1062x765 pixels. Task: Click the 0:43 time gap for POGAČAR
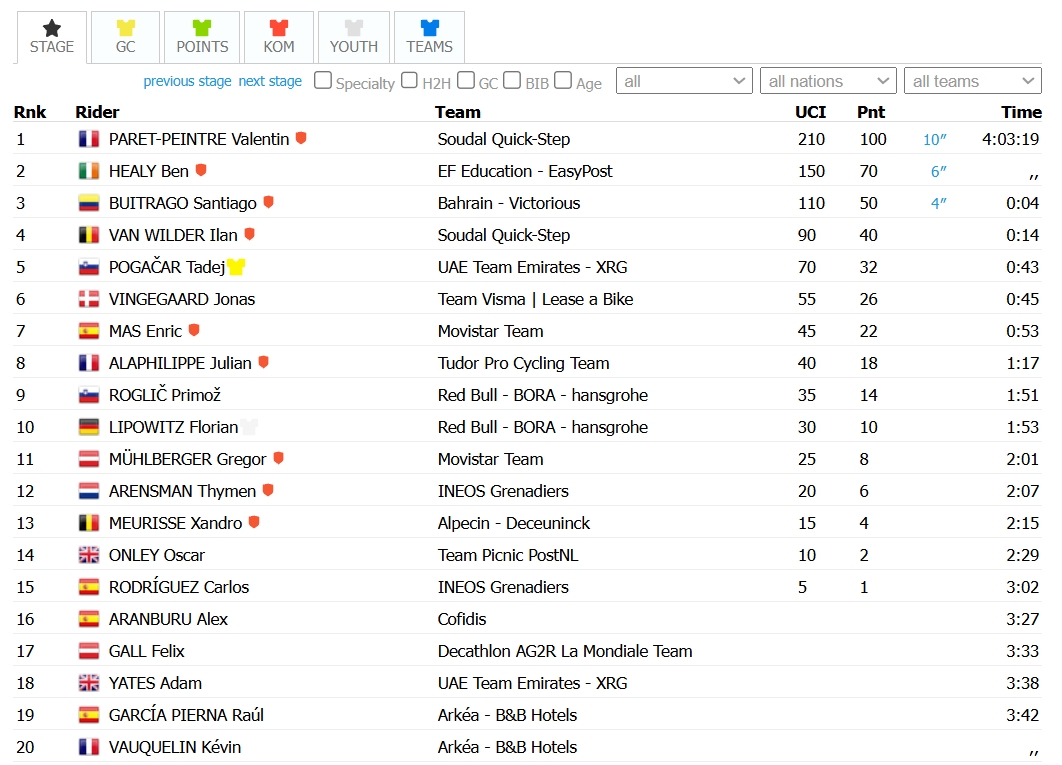click(x=1023, y=267)
